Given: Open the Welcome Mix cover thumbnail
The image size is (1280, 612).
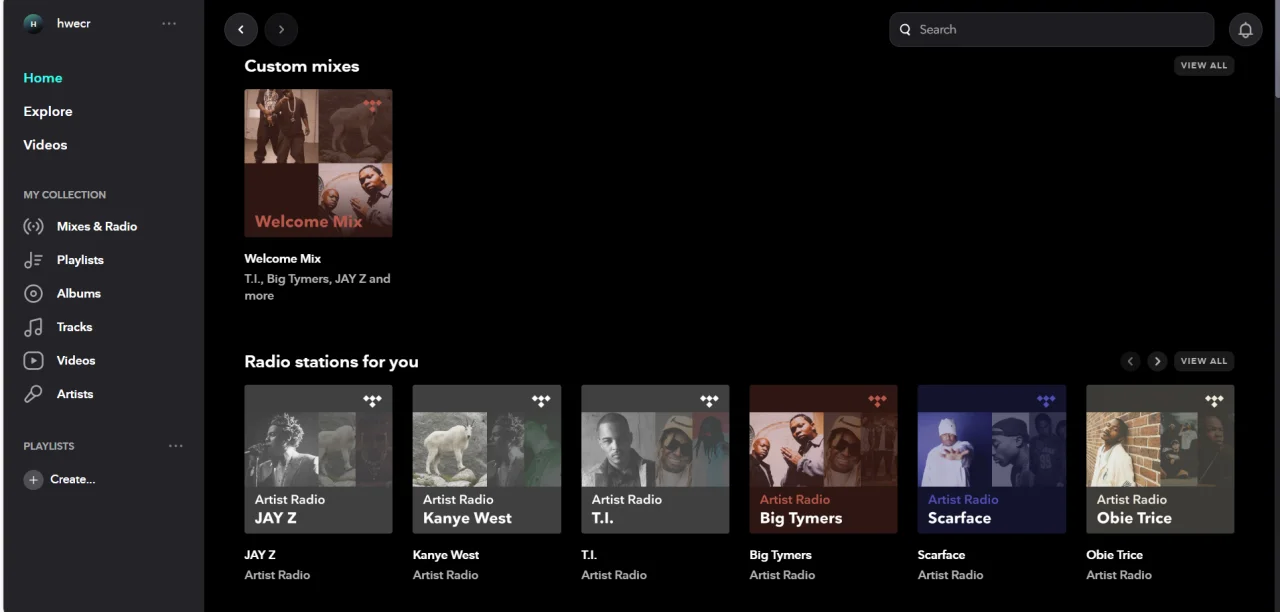Looking at the screenshot, I should (x=318, y=163).
